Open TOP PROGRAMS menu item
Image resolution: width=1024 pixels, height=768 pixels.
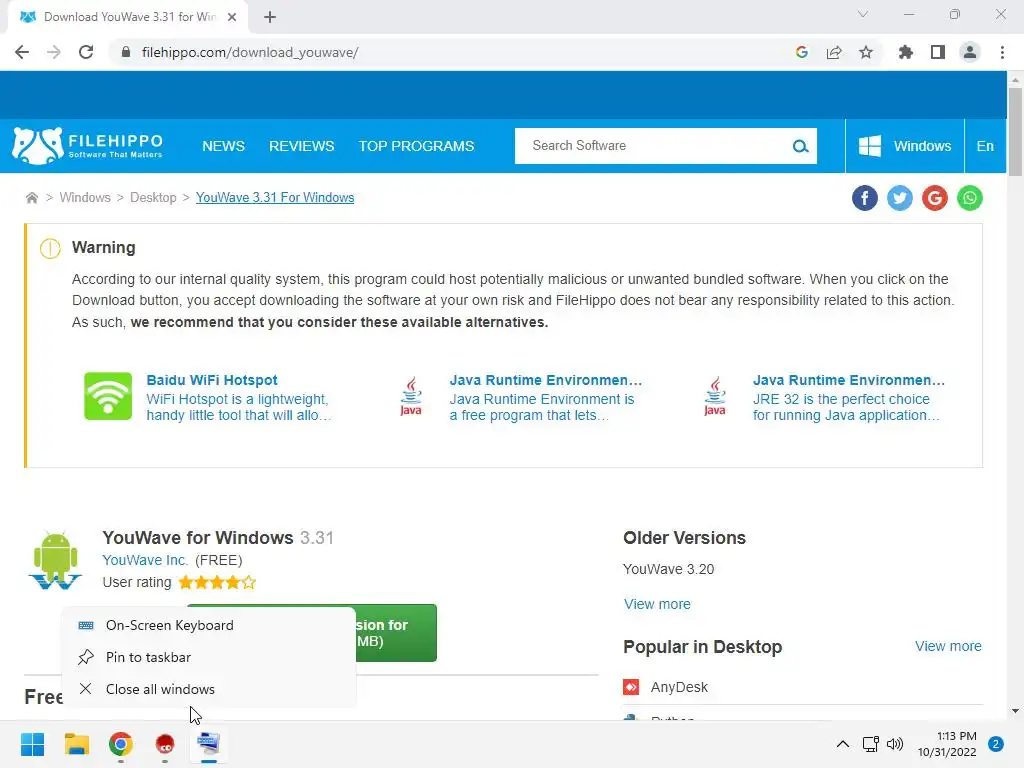[416, 146]
